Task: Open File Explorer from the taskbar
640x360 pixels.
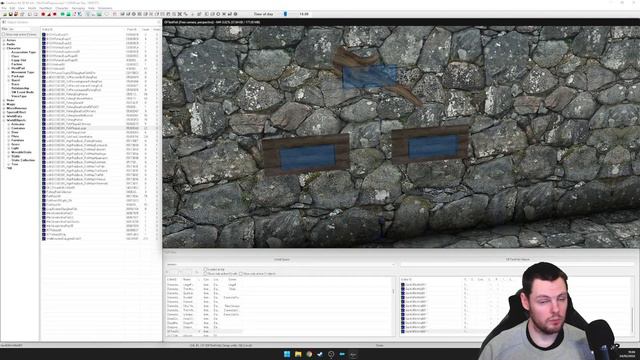Action: pyautogui.click(x=298, y=354)
